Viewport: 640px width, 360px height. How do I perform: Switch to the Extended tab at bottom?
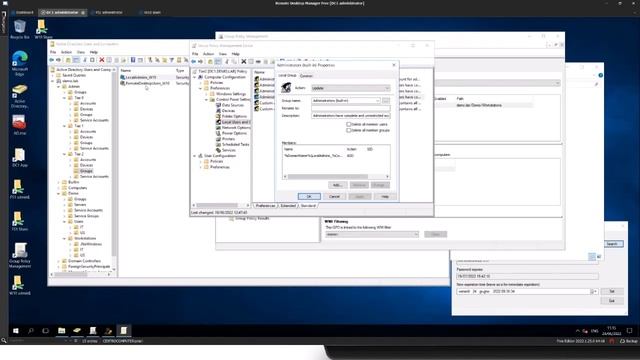click(x=288, y=206)
